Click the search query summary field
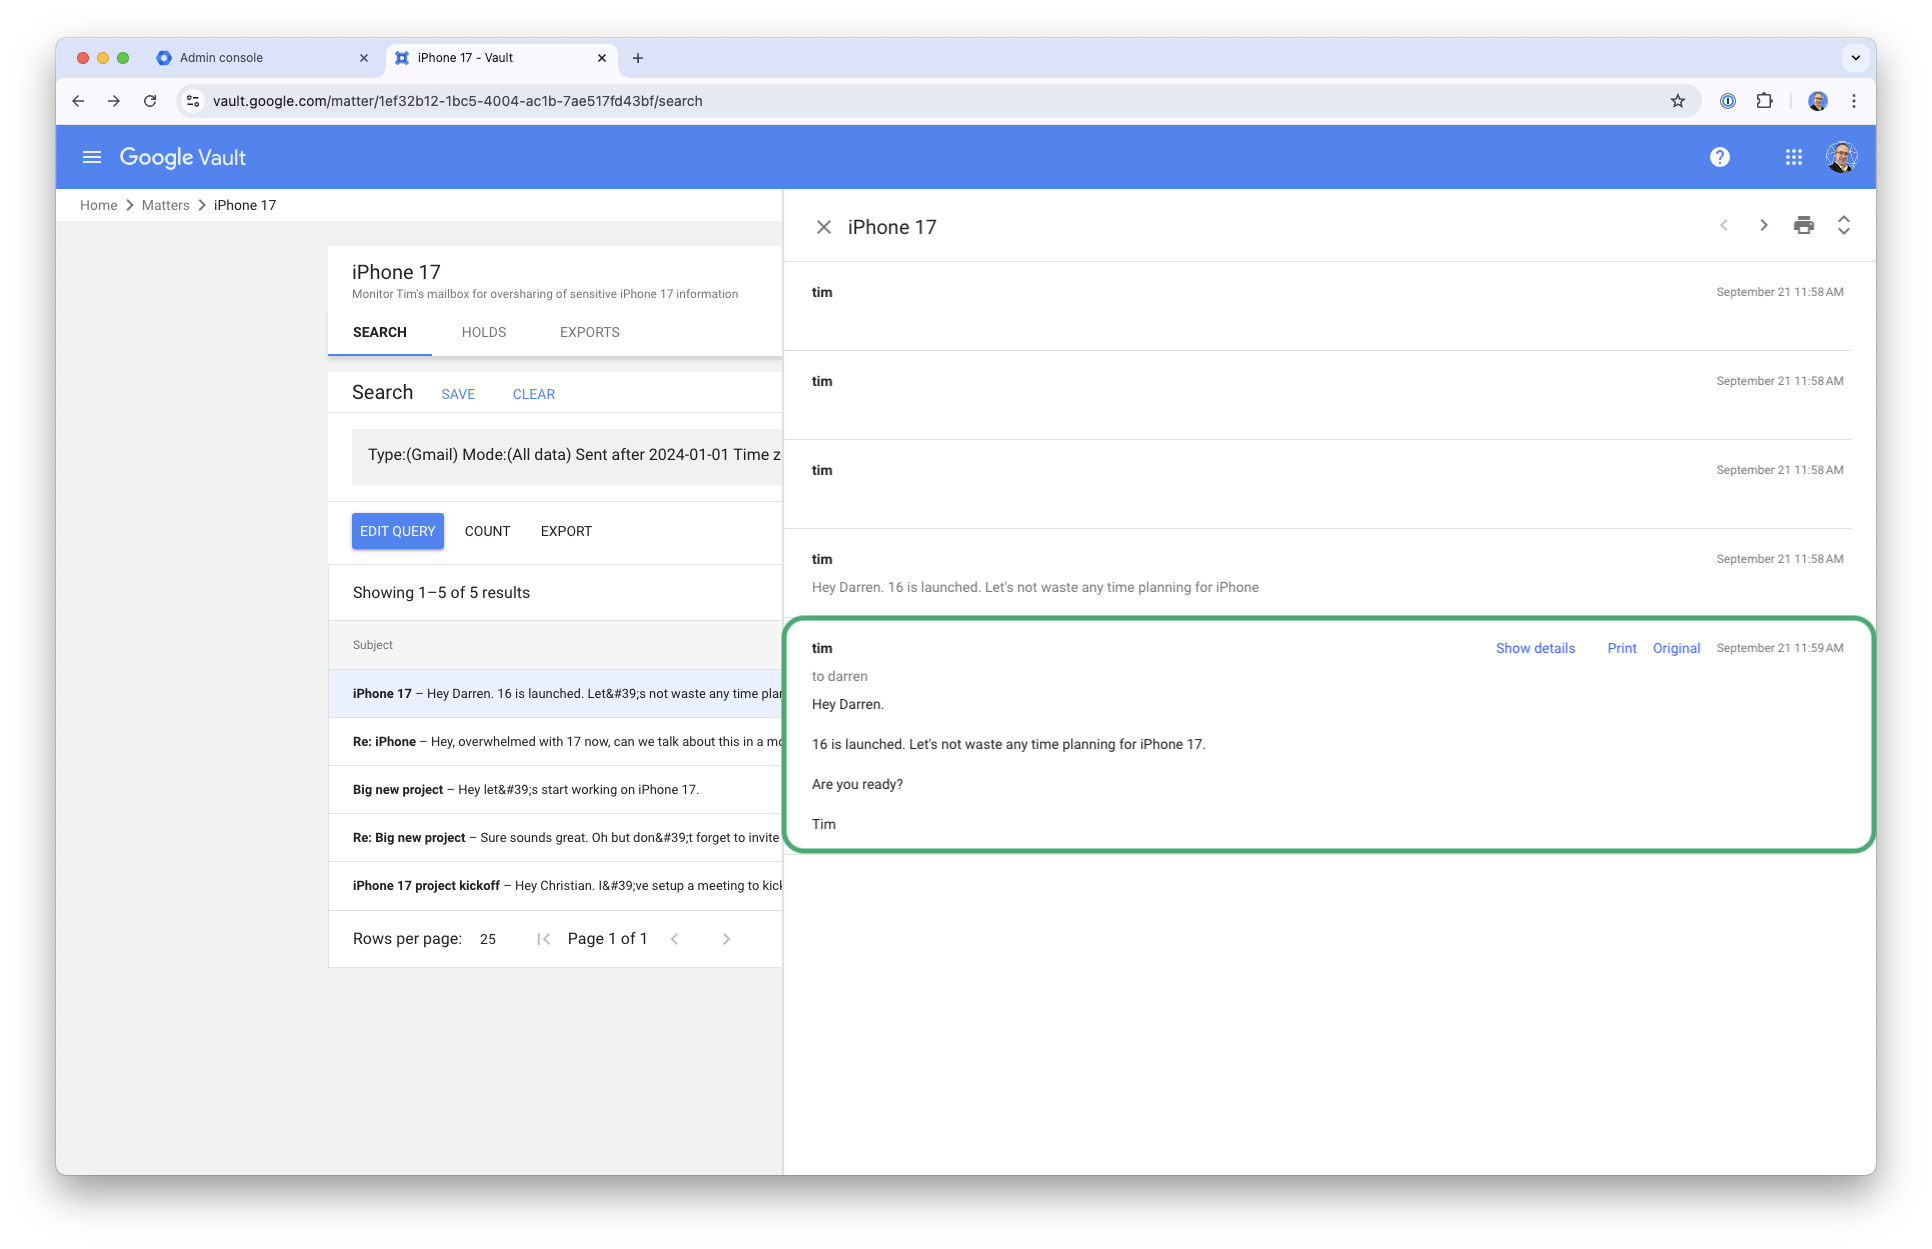Viewport: 1932px width, 1249px height. (x=567, y=455)
